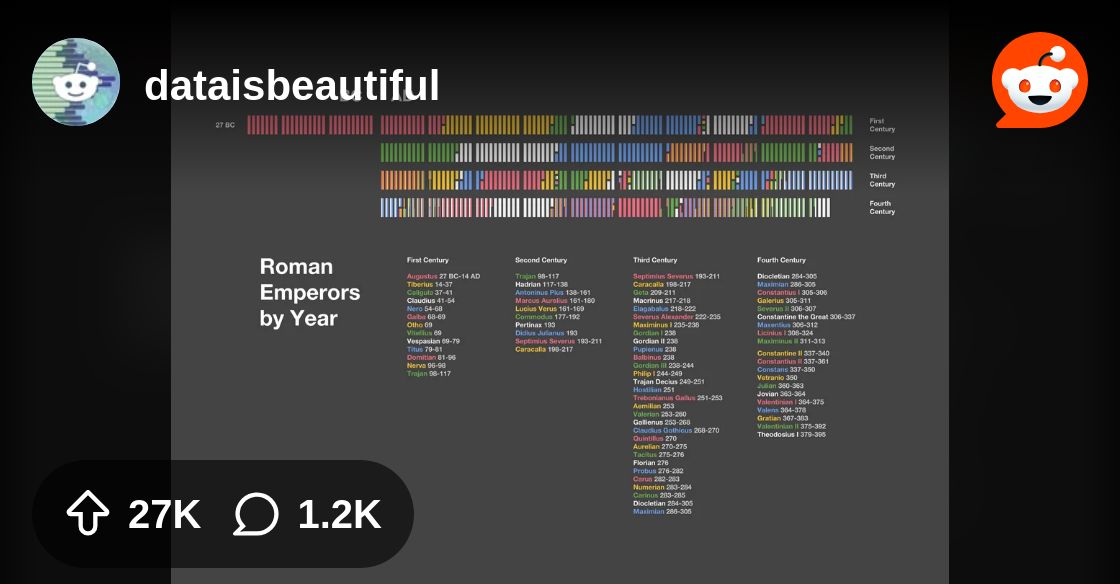Click the Second Century label beside the timeline

point(882,153)
